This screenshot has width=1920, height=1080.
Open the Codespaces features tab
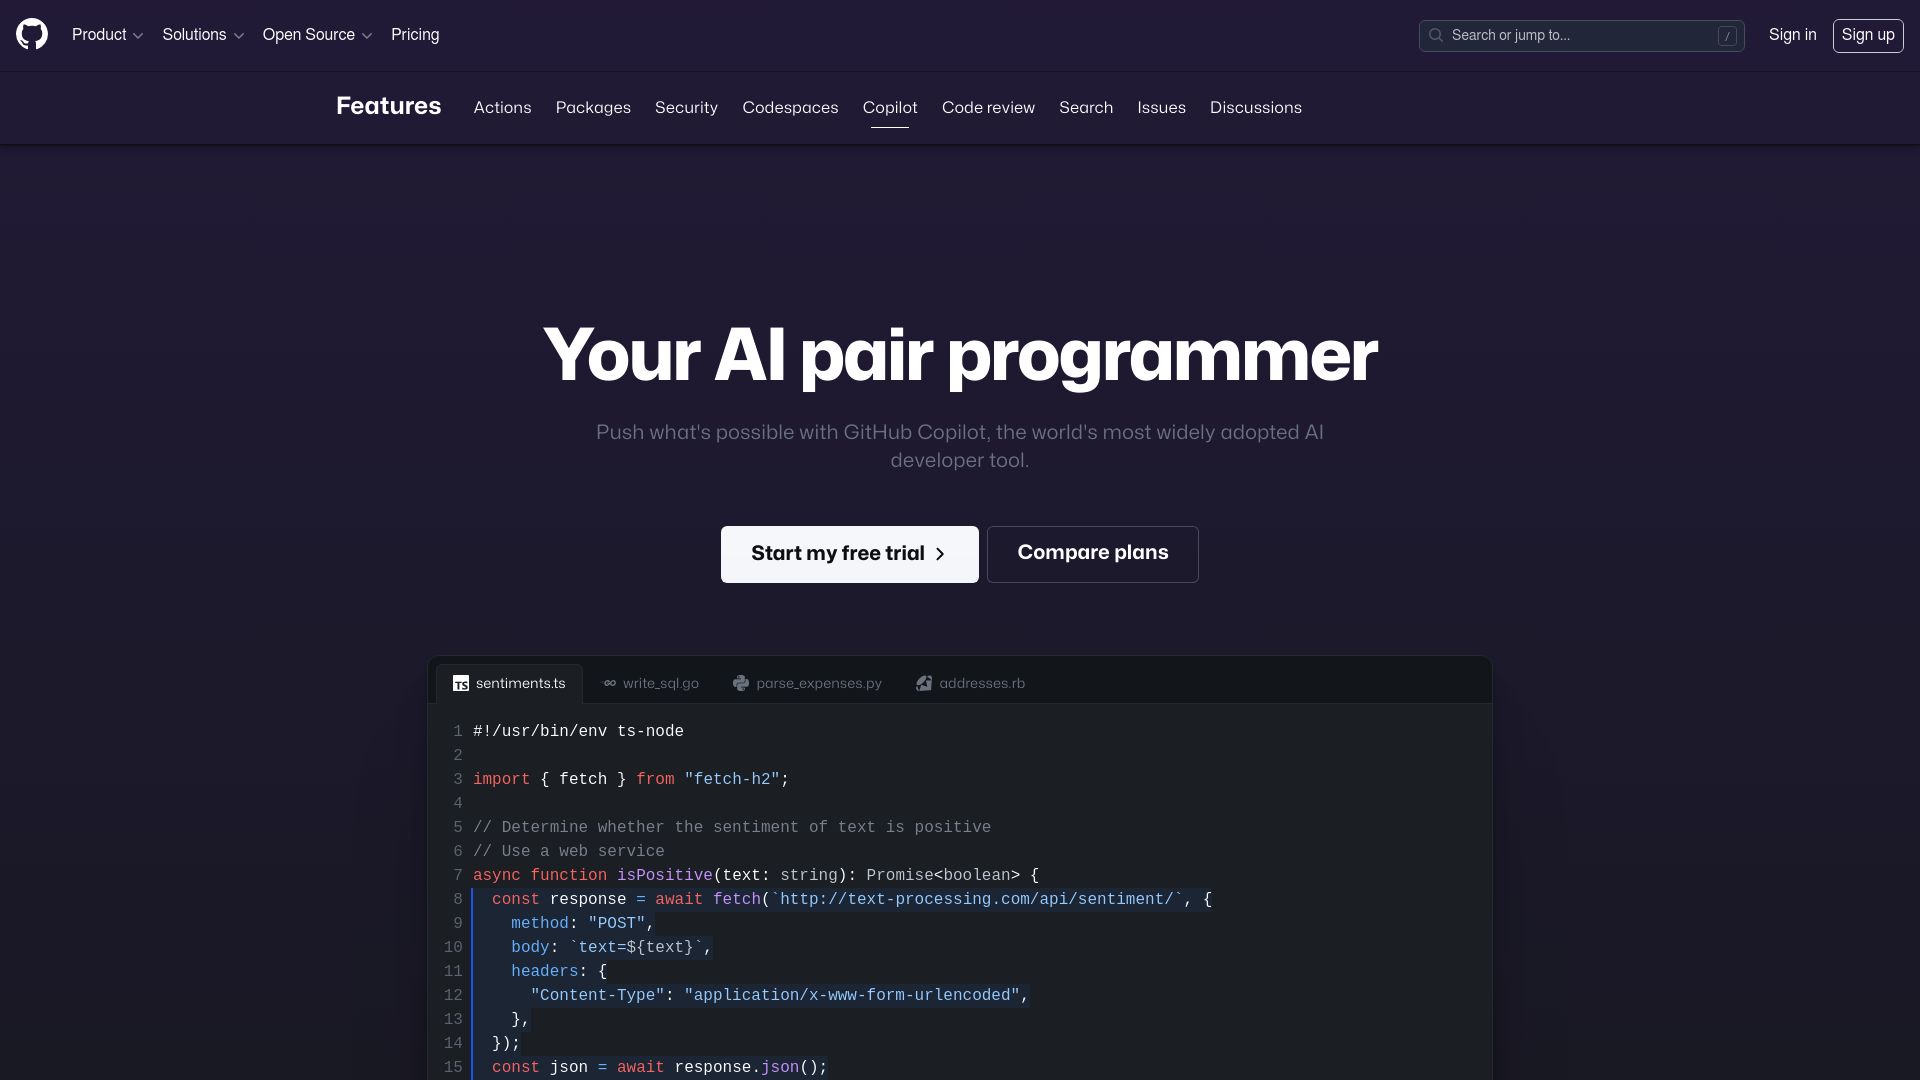coord(790,108)
